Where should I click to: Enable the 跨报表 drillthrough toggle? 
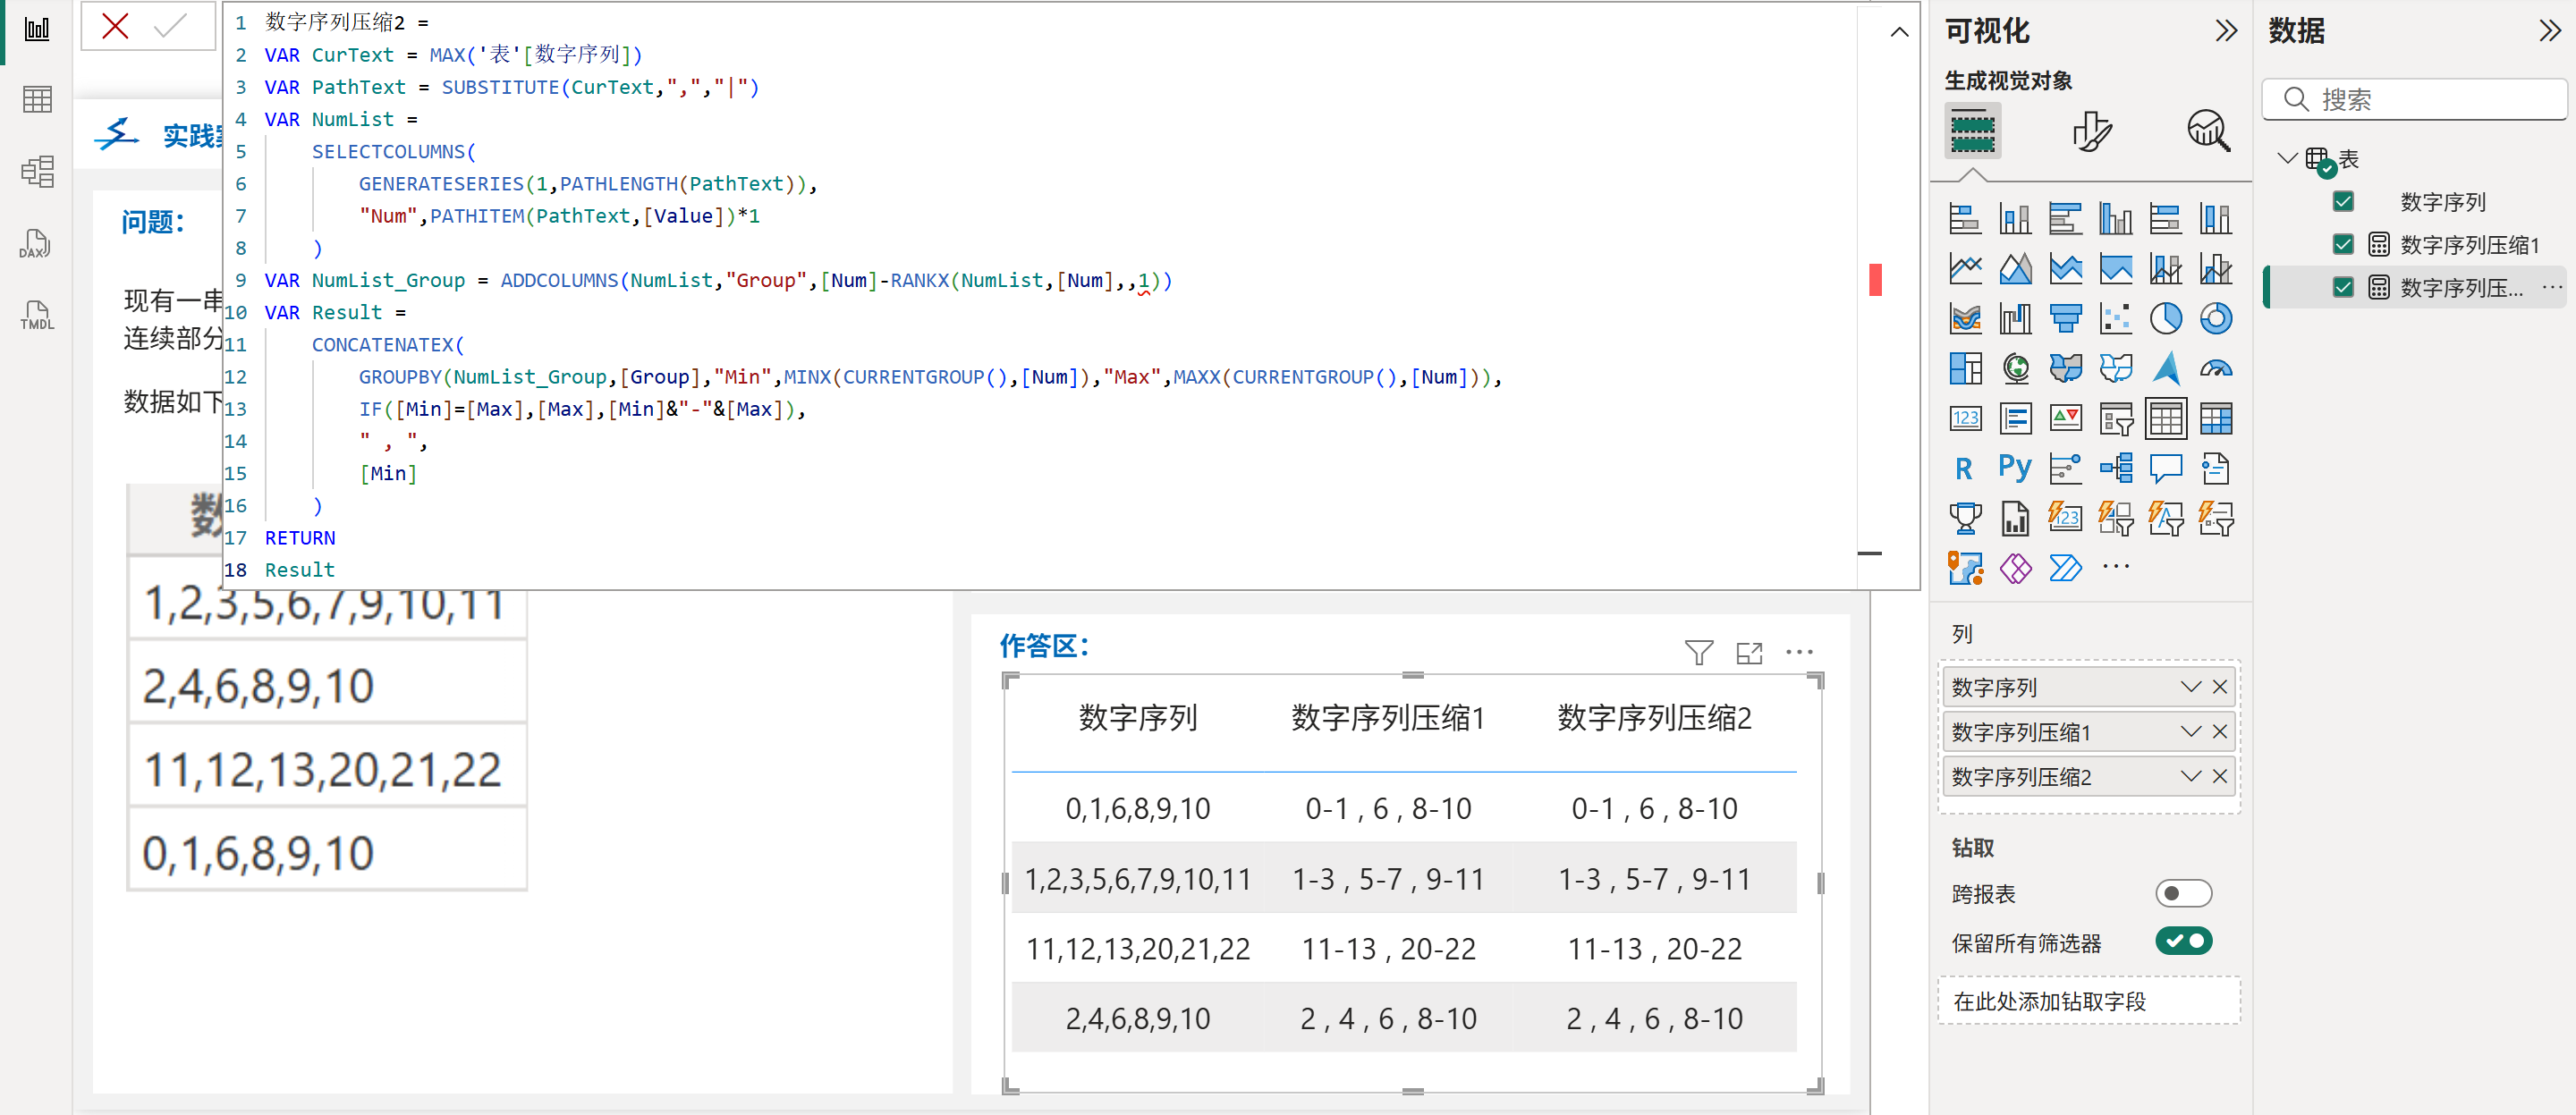(2182, 893)
